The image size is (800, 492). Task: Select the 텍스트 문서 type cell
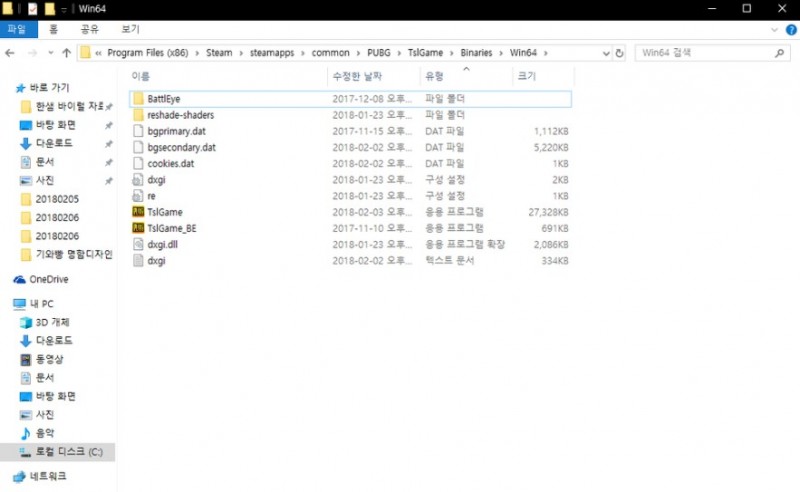point(449,261)
